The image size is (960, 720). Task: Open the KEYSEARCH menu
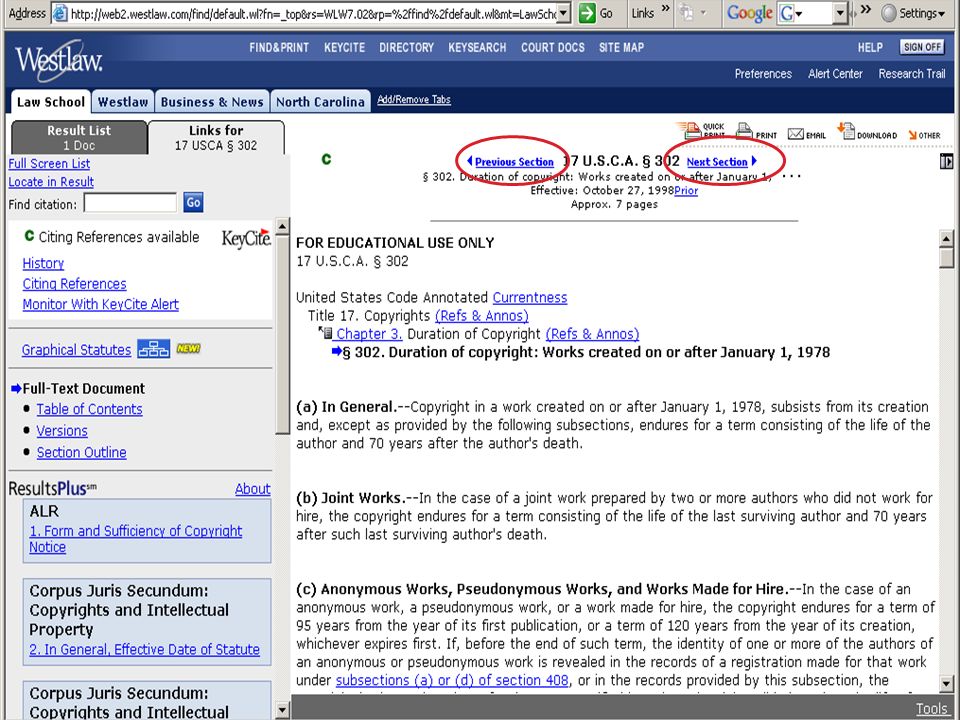pos(477,48)
